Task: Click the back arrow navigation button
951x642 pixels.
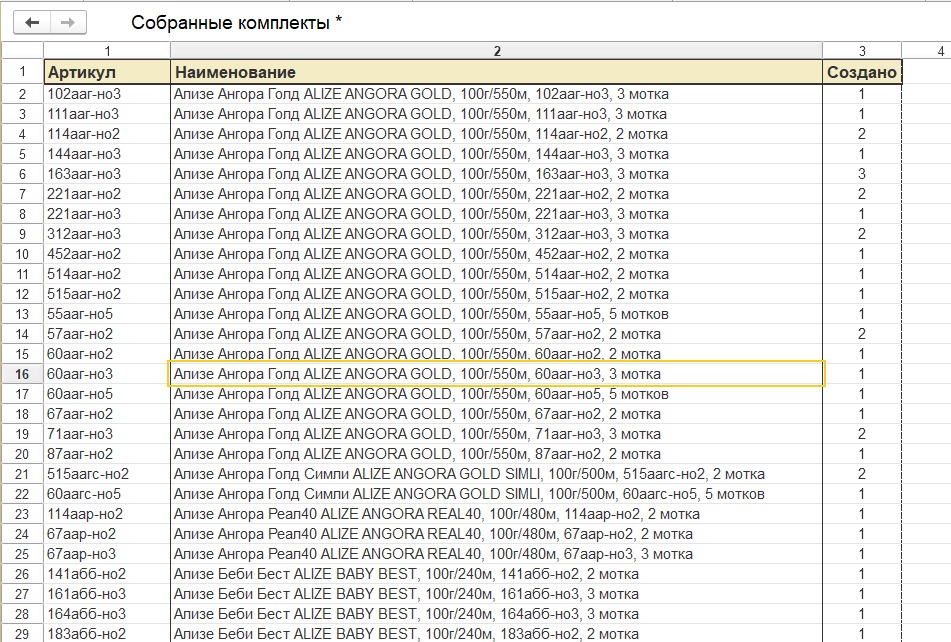Action: coord(32,22)
